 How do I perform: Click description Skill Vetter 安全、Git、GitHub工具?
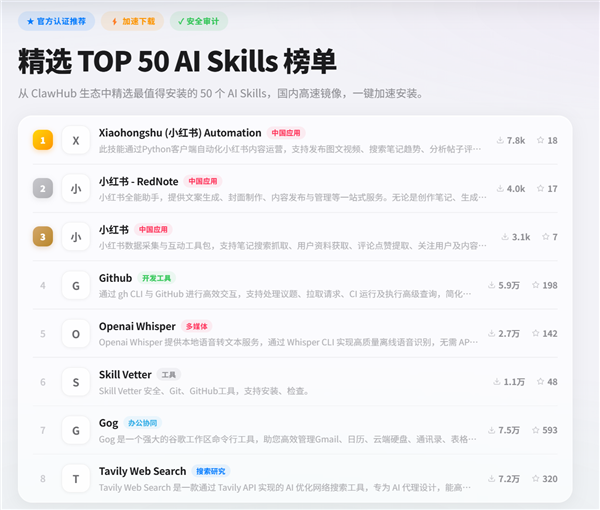click(x=204, y=391)
